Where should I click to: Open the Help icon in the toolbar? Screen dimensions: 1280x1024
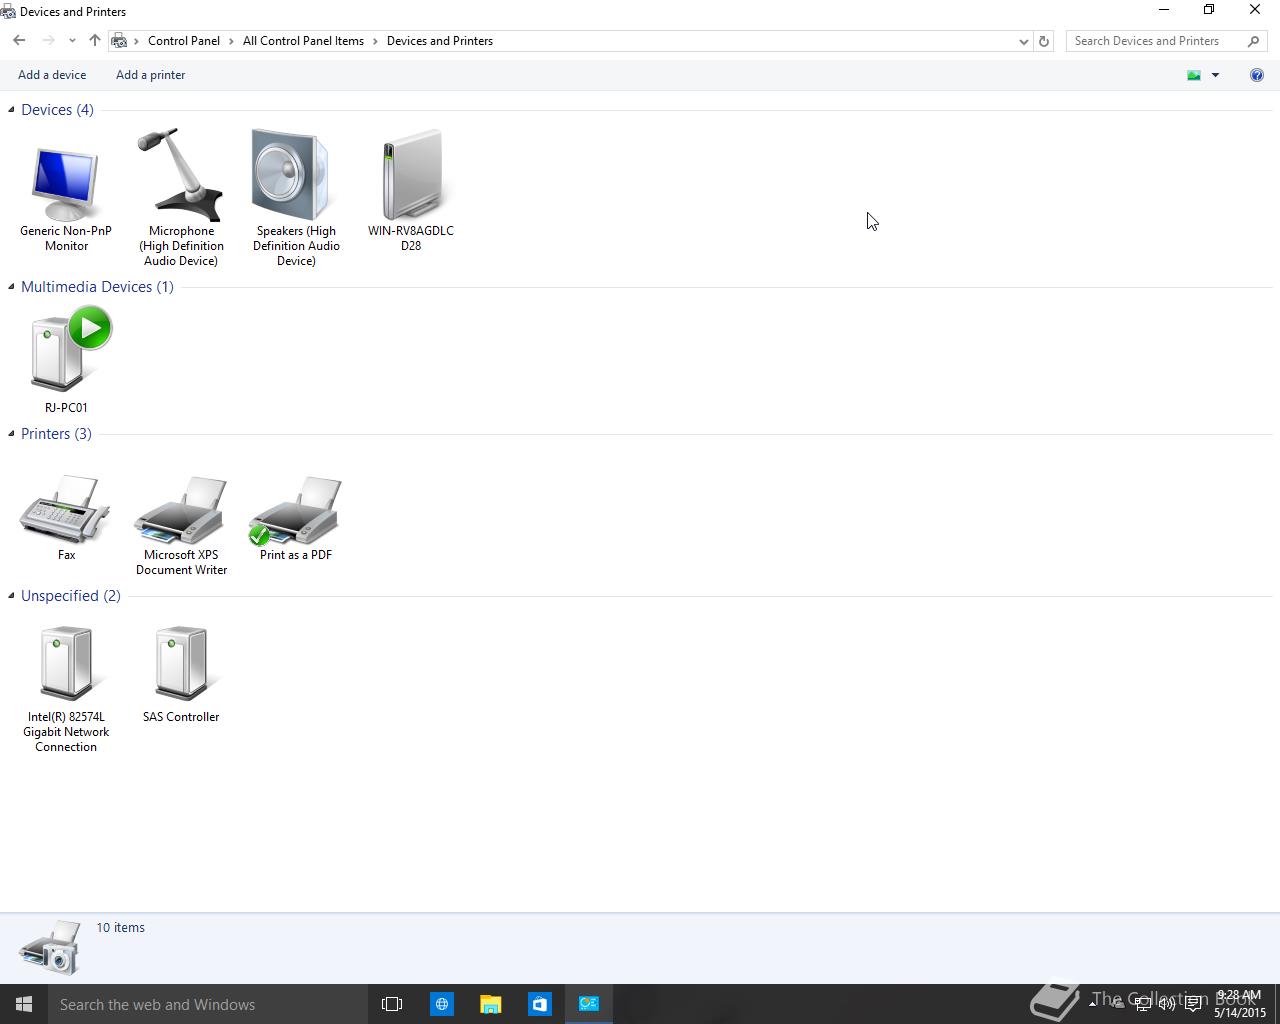[1257, 75]
